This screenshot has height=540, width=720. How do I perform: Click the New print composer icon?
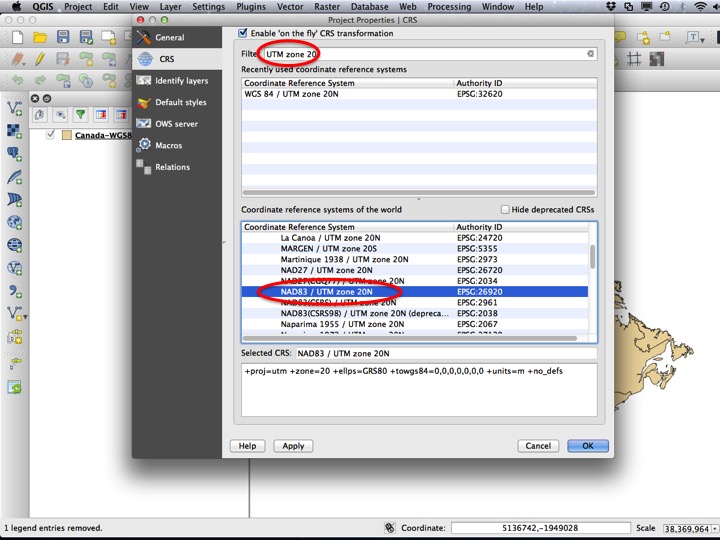(109, 37)
